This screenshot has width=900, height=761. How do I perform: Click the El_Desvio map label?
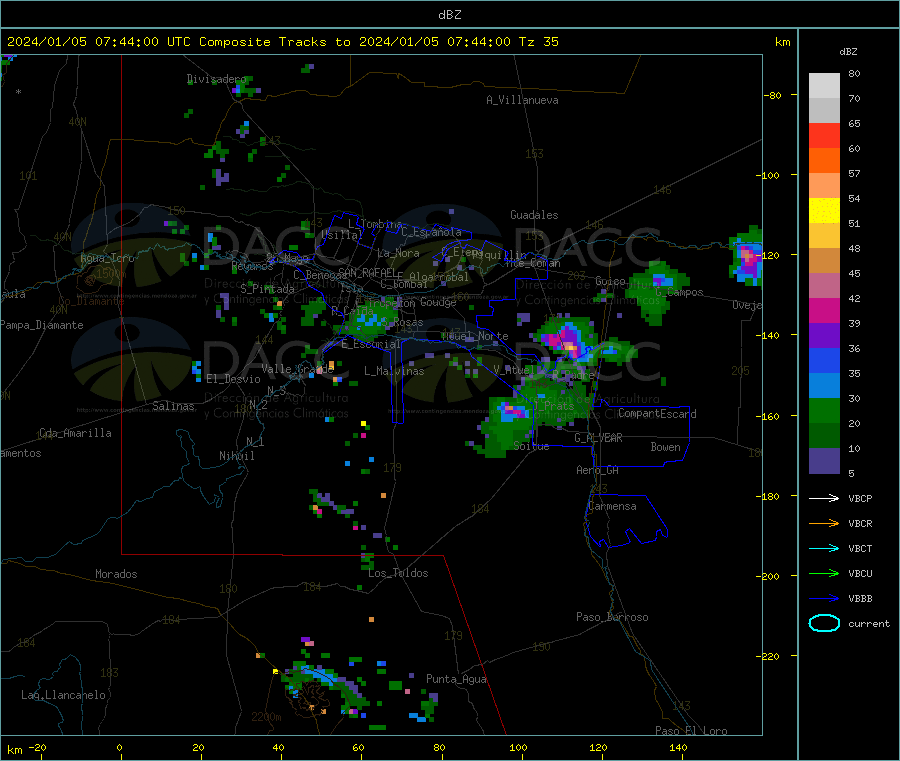[233, 379]
